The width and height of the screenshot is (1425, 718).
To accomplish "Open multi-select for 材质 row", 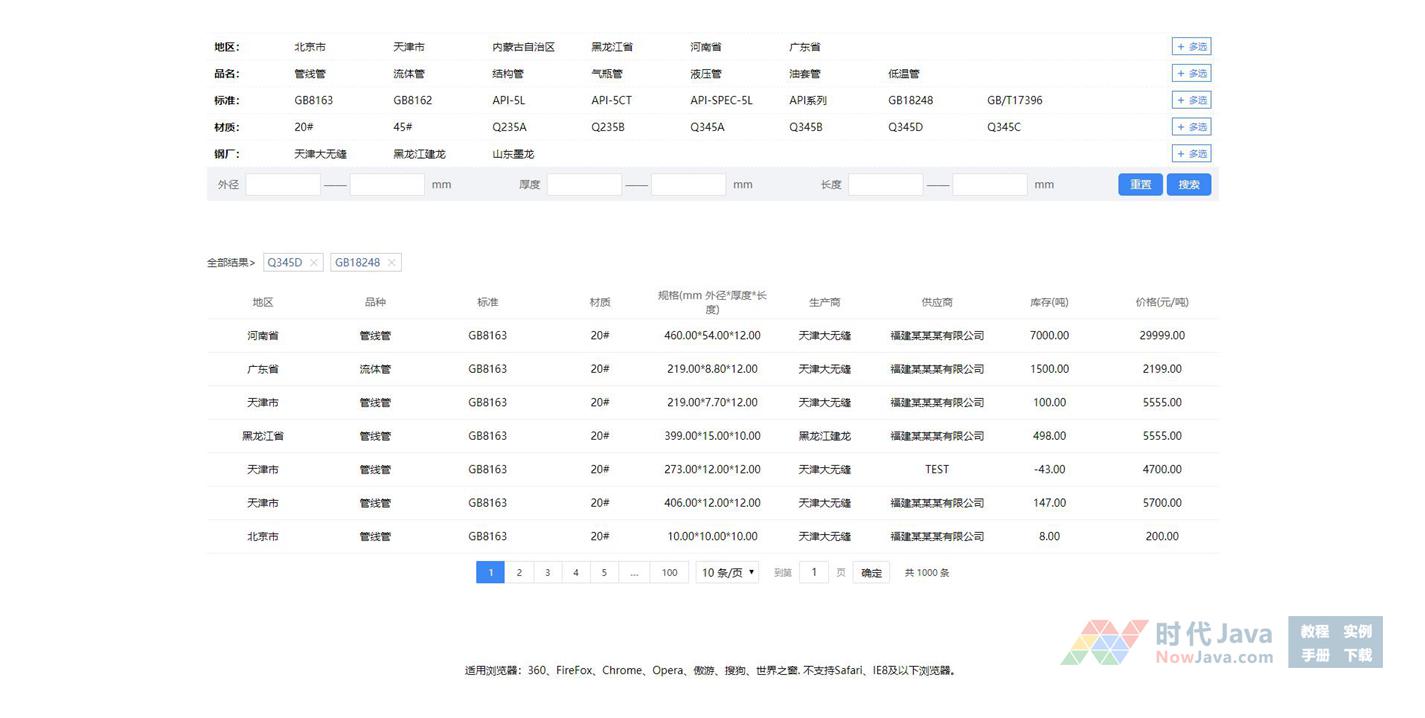I will 1191,127.
